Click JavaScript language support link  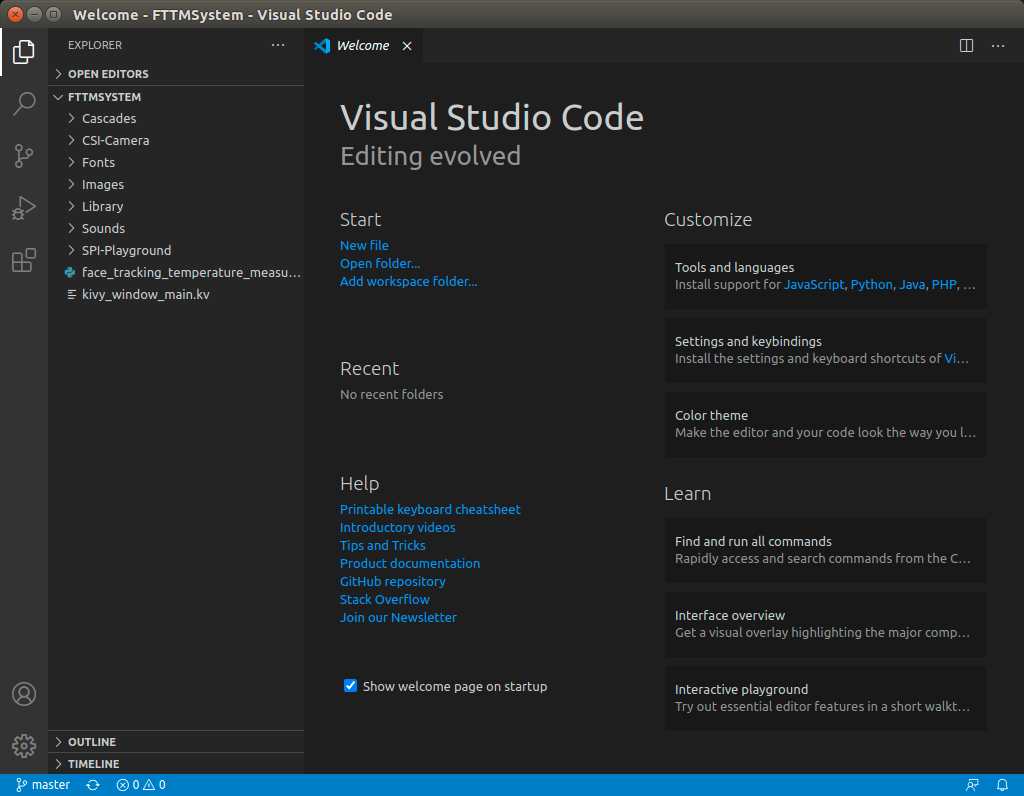pyautogui.click(x=814, y=285)
